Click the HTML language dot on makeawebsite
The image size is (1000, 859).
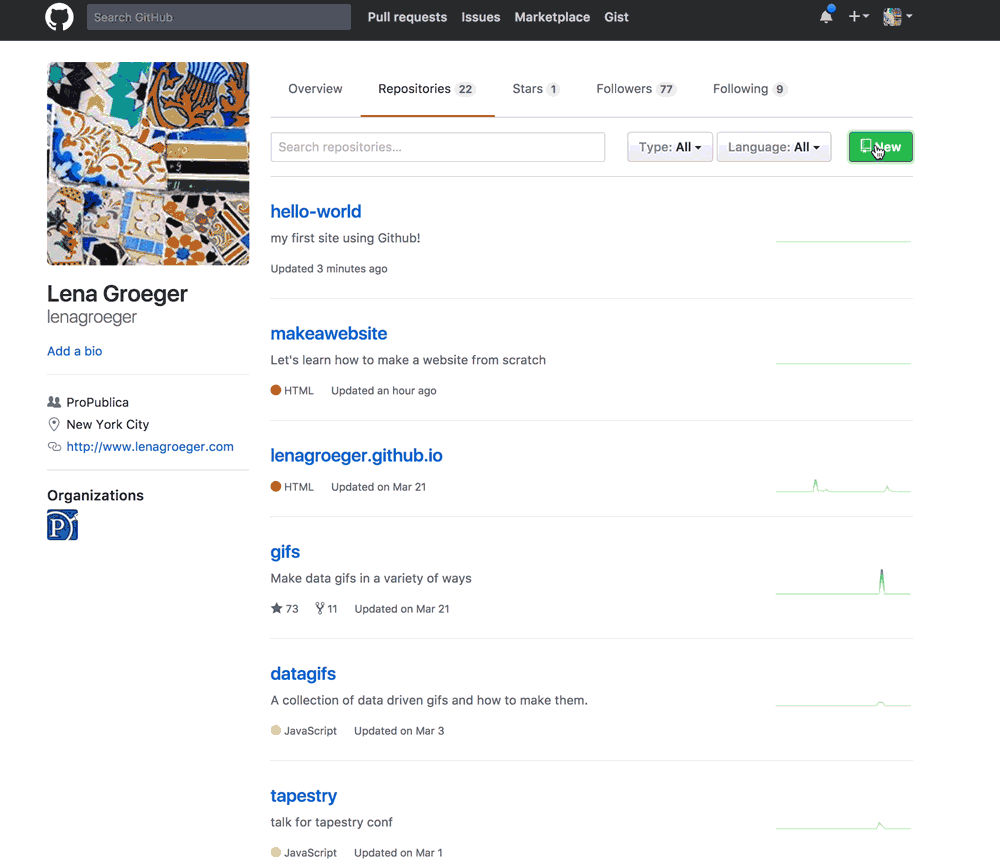click(x=276, y=390)
